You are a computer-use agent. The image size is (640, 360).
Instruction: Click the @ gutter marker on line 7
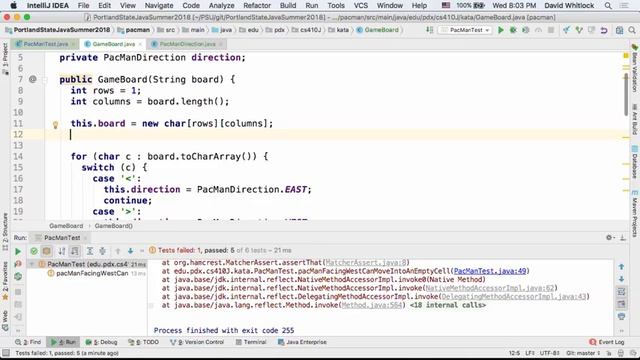pyautogui.click(x=33, y=79)
